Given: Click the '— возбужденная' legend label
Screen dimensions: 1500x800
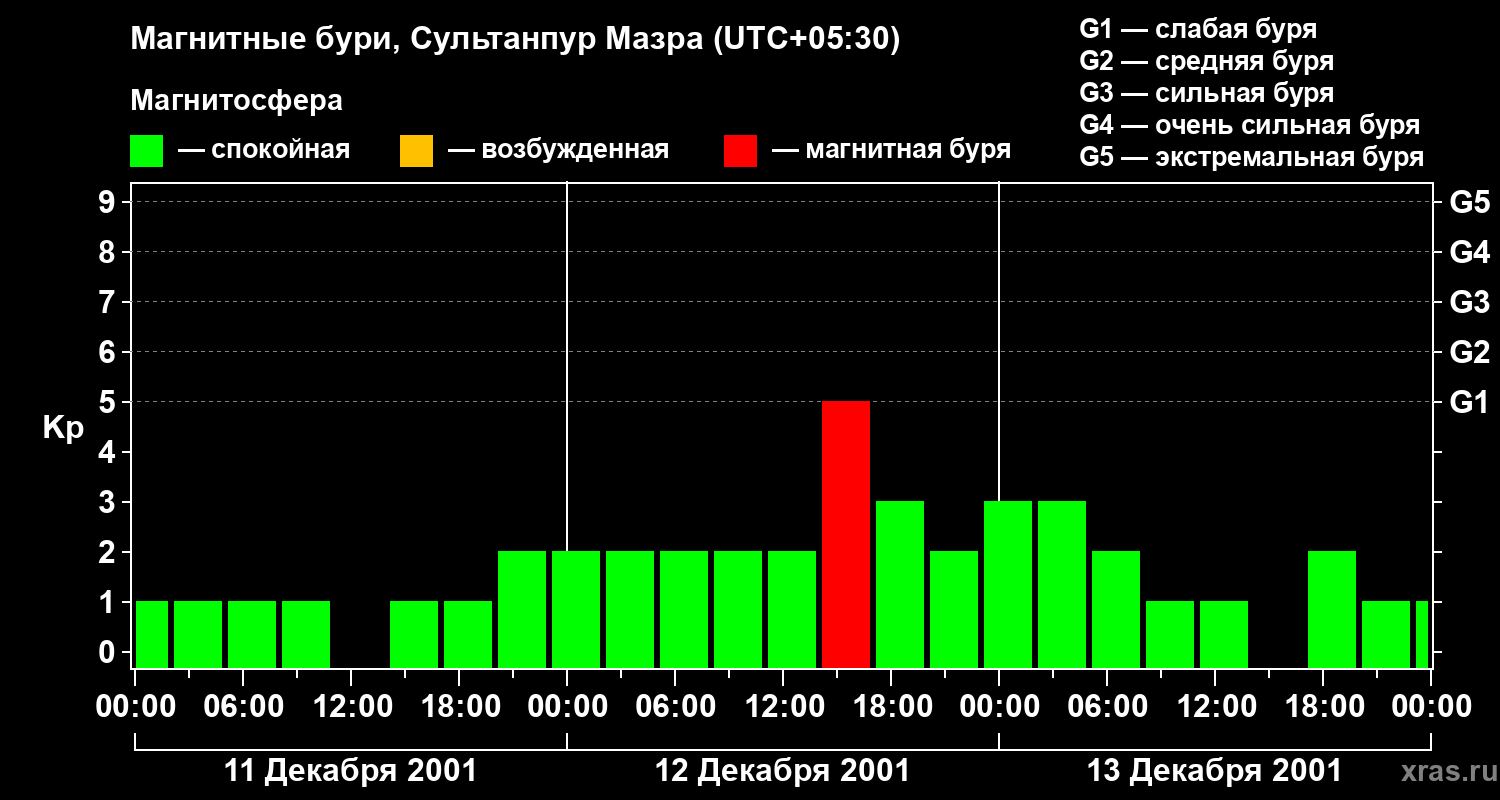Looking at the screenshot, I should tap(558, 150).
